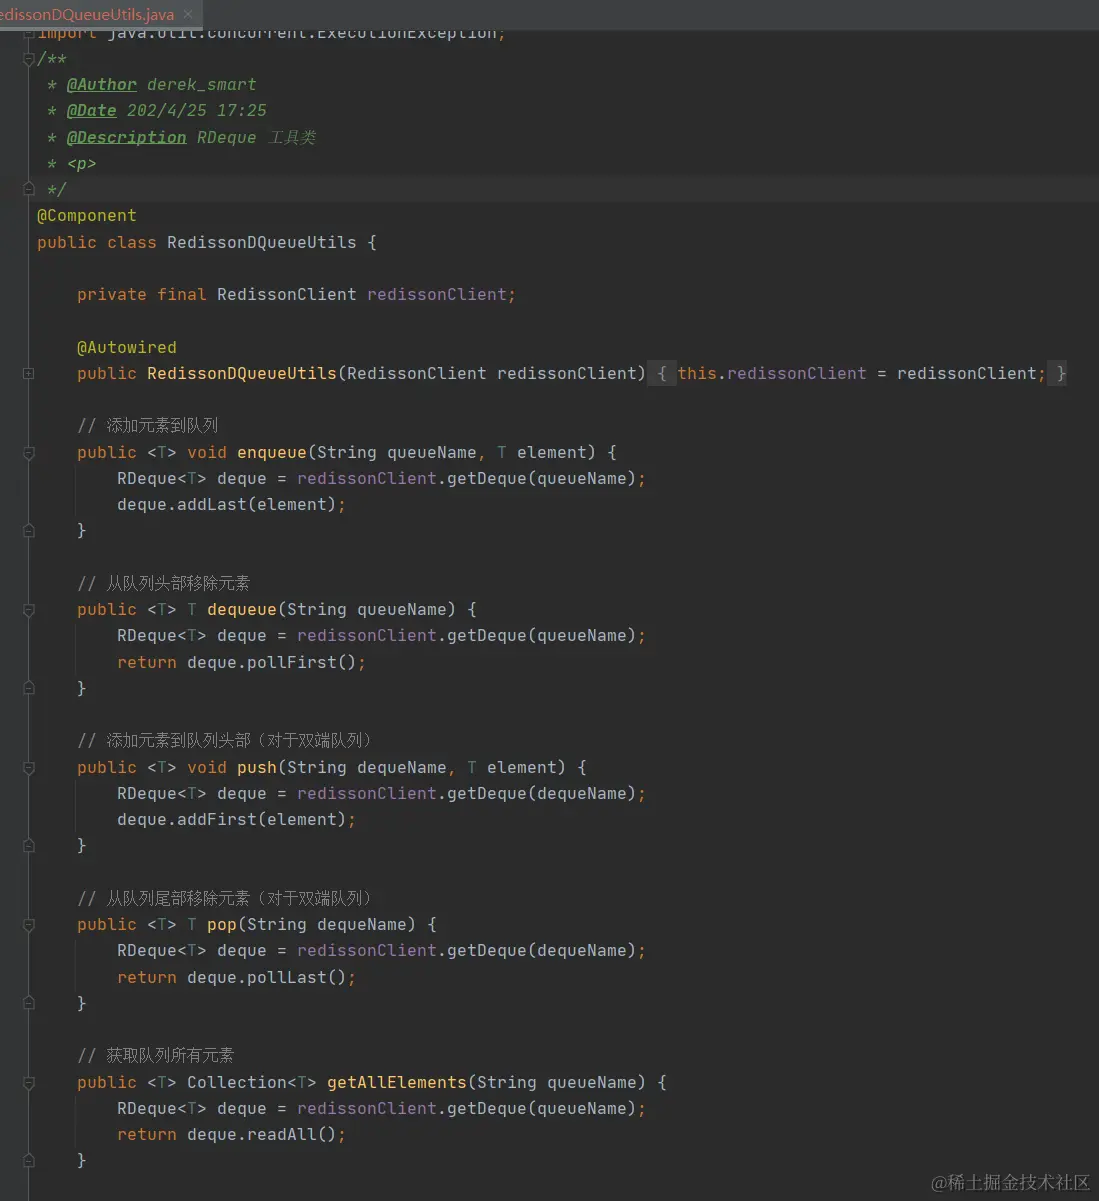The height and width of the screenshot is (1201, 1099).
Task: Click the <p> tag in Javadoc
Action: click(82, 163)
